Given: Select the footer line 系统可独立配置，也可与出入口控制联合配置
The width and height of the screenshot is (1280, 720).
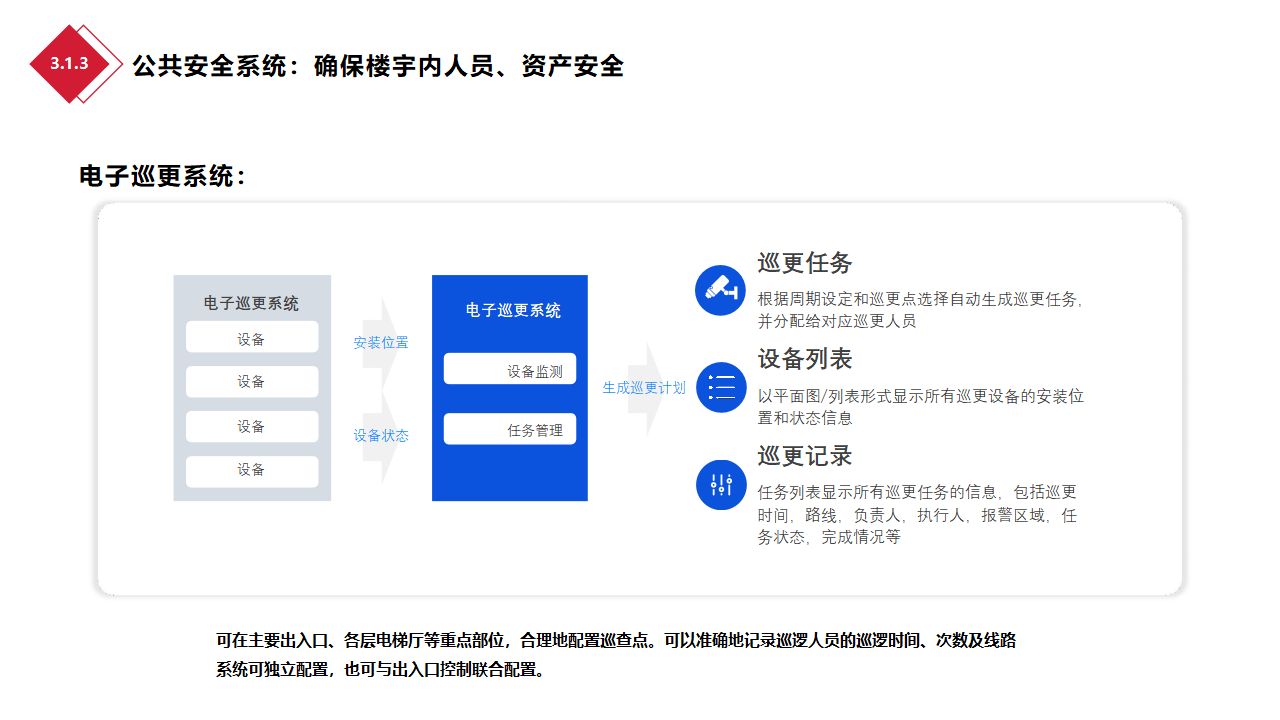Looking at the screenshot, I should 380,670.
